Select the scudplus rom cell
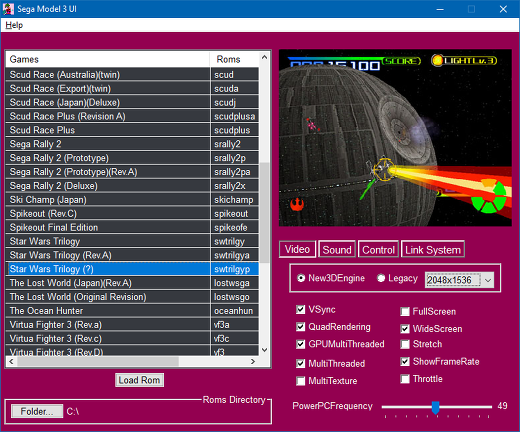The image size is (520, 432). click(x=235, y=130)
